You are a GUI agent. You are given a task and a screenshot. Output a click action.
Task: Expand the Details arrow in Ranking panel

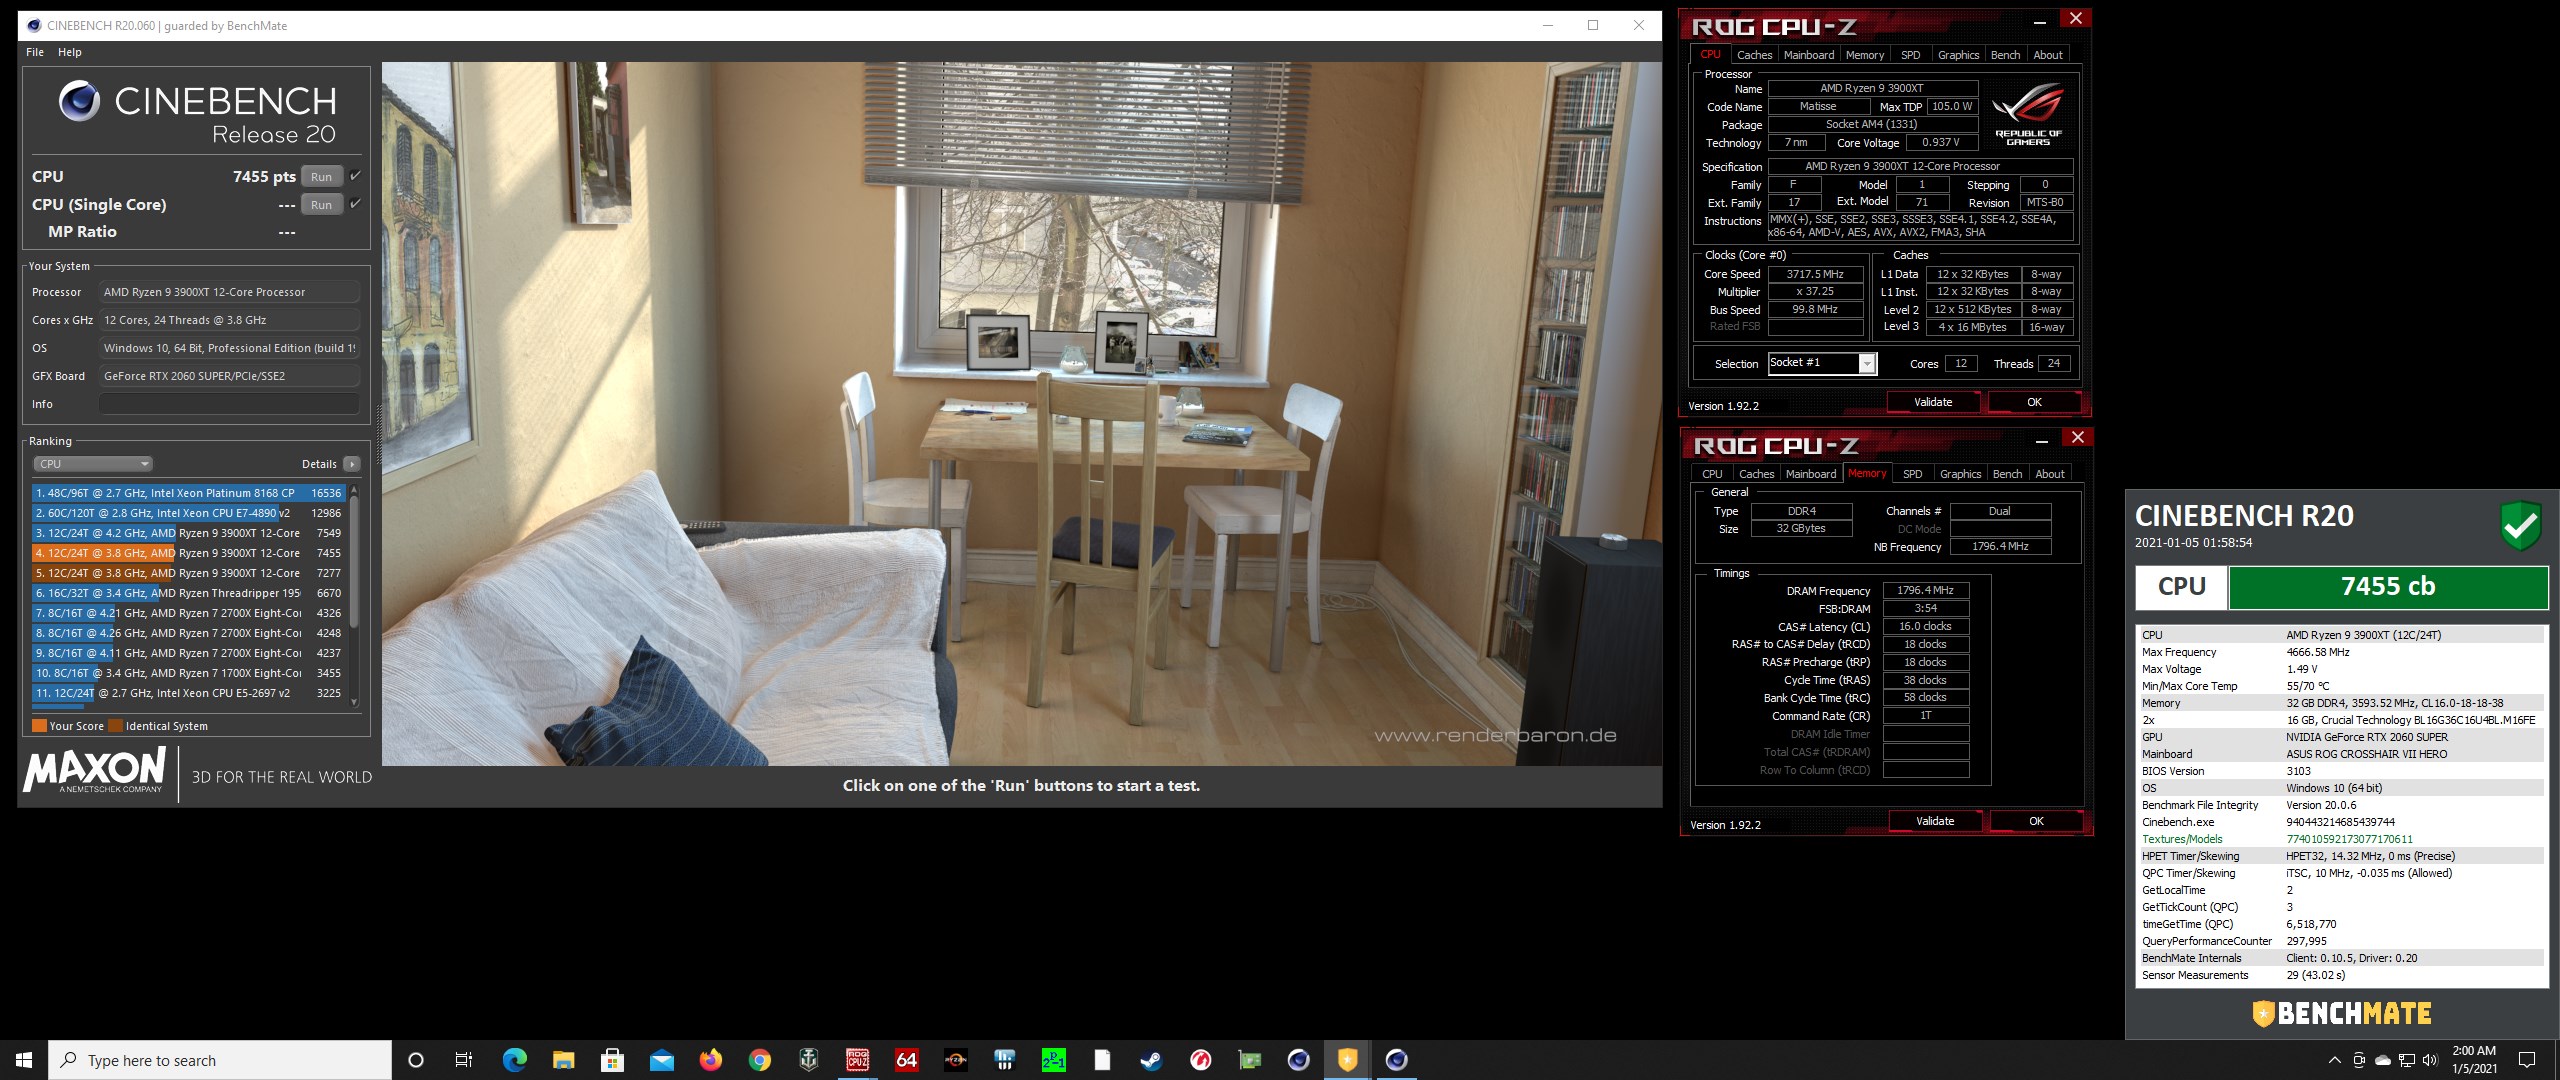351,464
